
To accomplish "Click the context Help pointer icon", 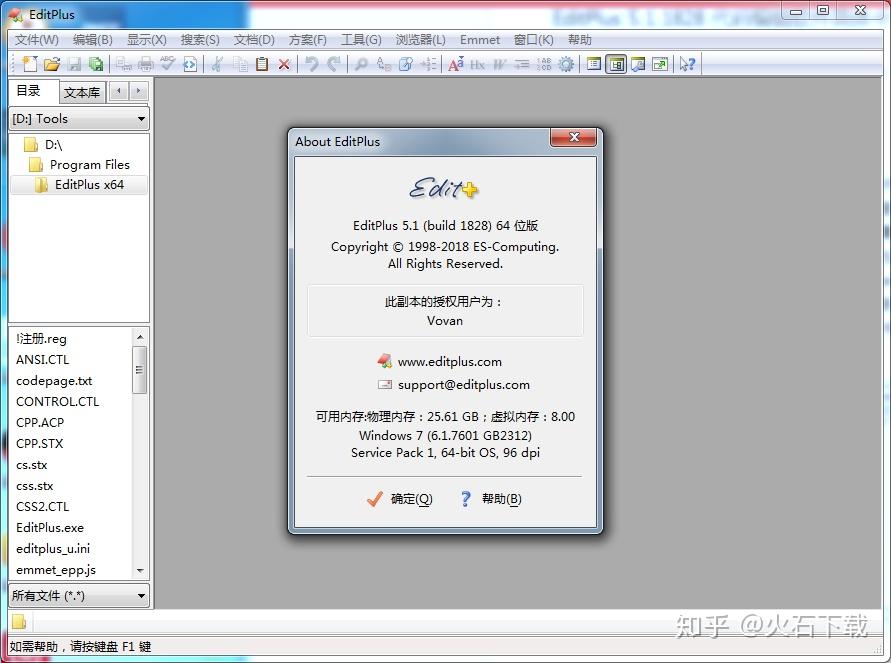I will coord(687,64).
